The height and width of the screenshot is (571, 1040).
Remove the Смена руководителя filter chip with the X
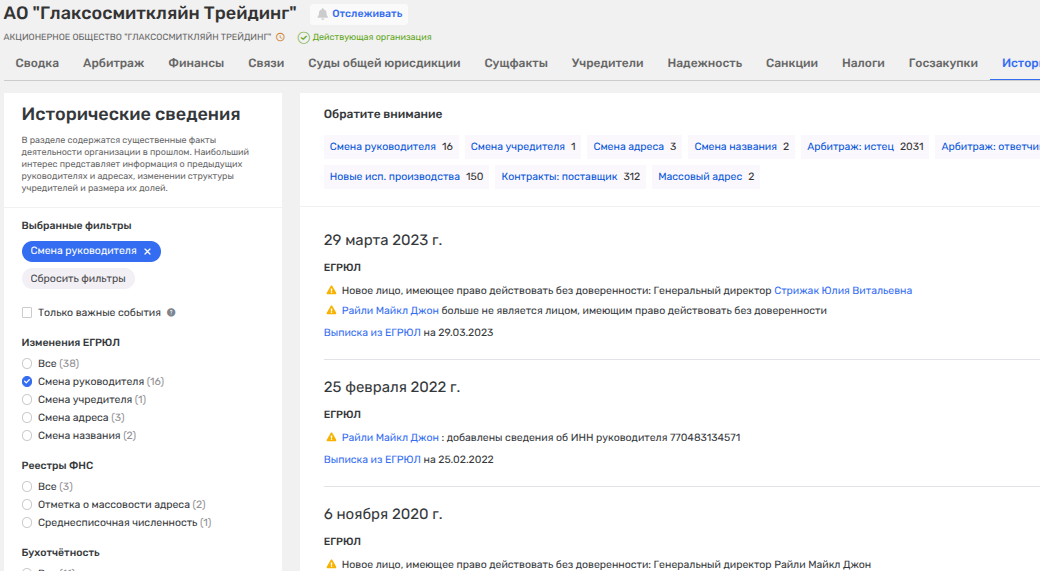coord(148,252)
